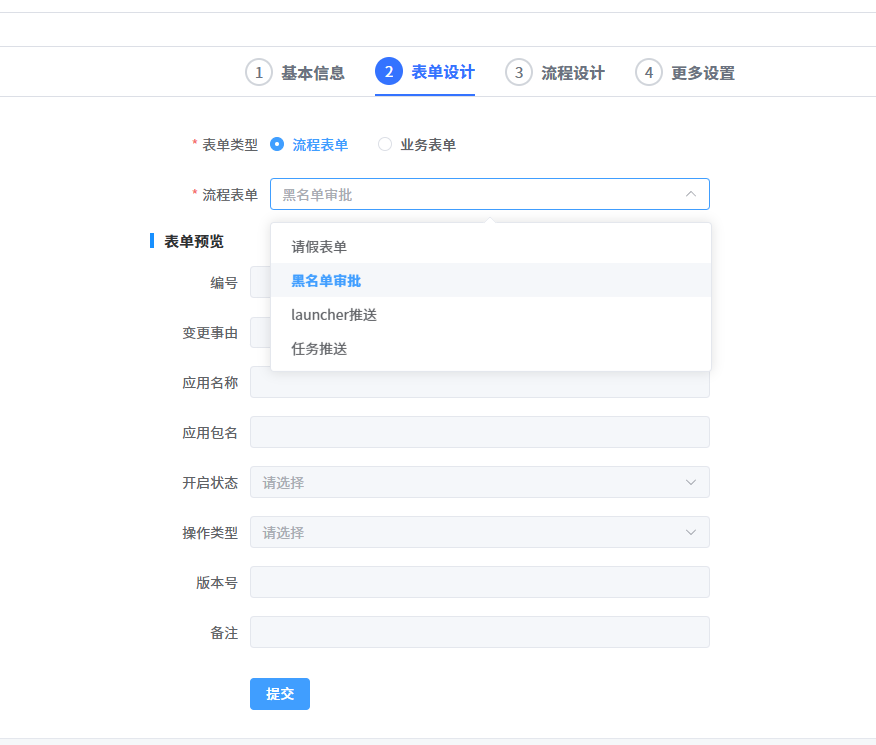This screenshot has height=745, width=876.
Task: Click the 版本号 input field
Action: pyautogui.click(x=480, y=582)
